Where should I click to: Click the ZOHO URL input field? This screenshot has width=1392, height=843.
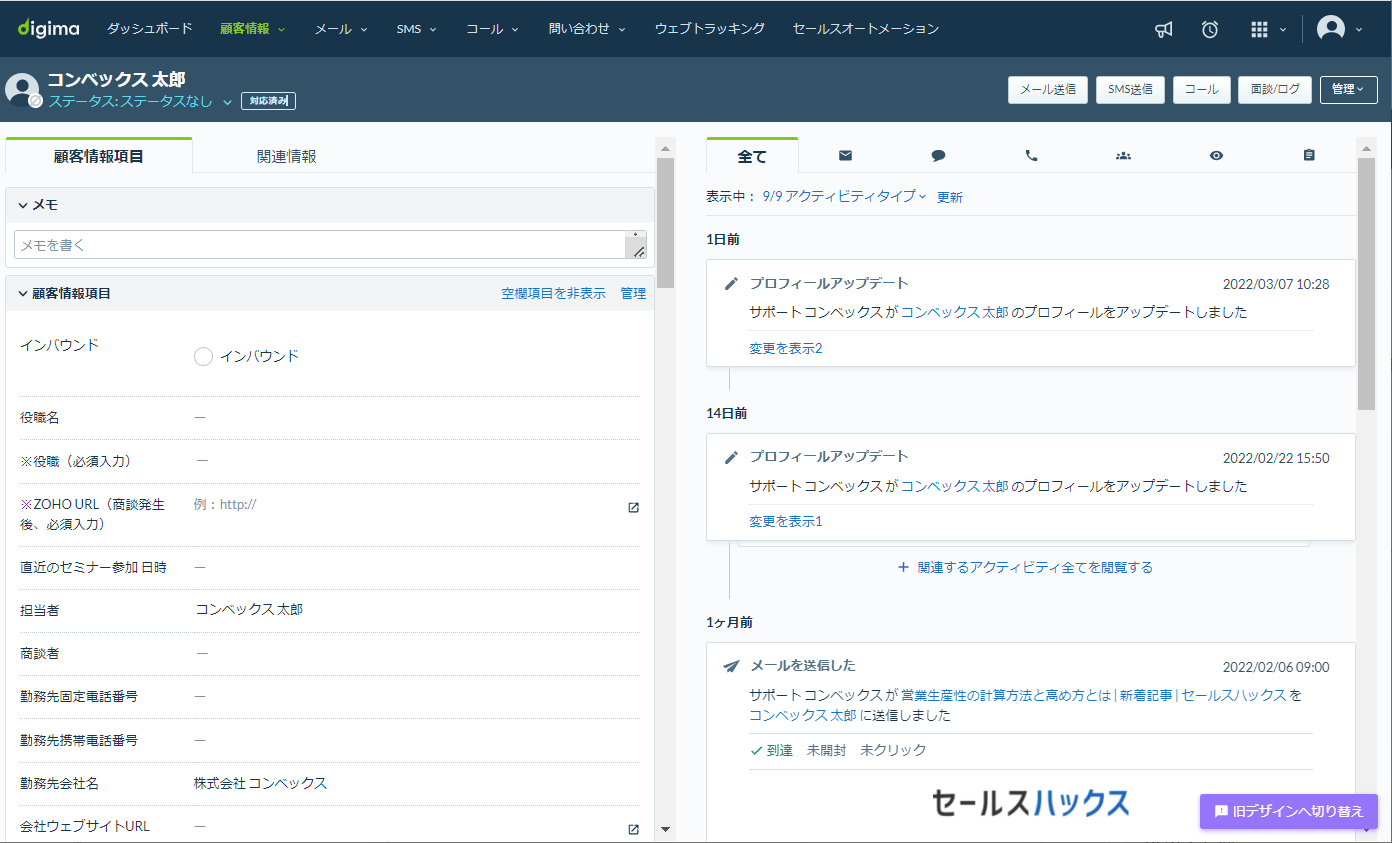click(x=405, y=505)
